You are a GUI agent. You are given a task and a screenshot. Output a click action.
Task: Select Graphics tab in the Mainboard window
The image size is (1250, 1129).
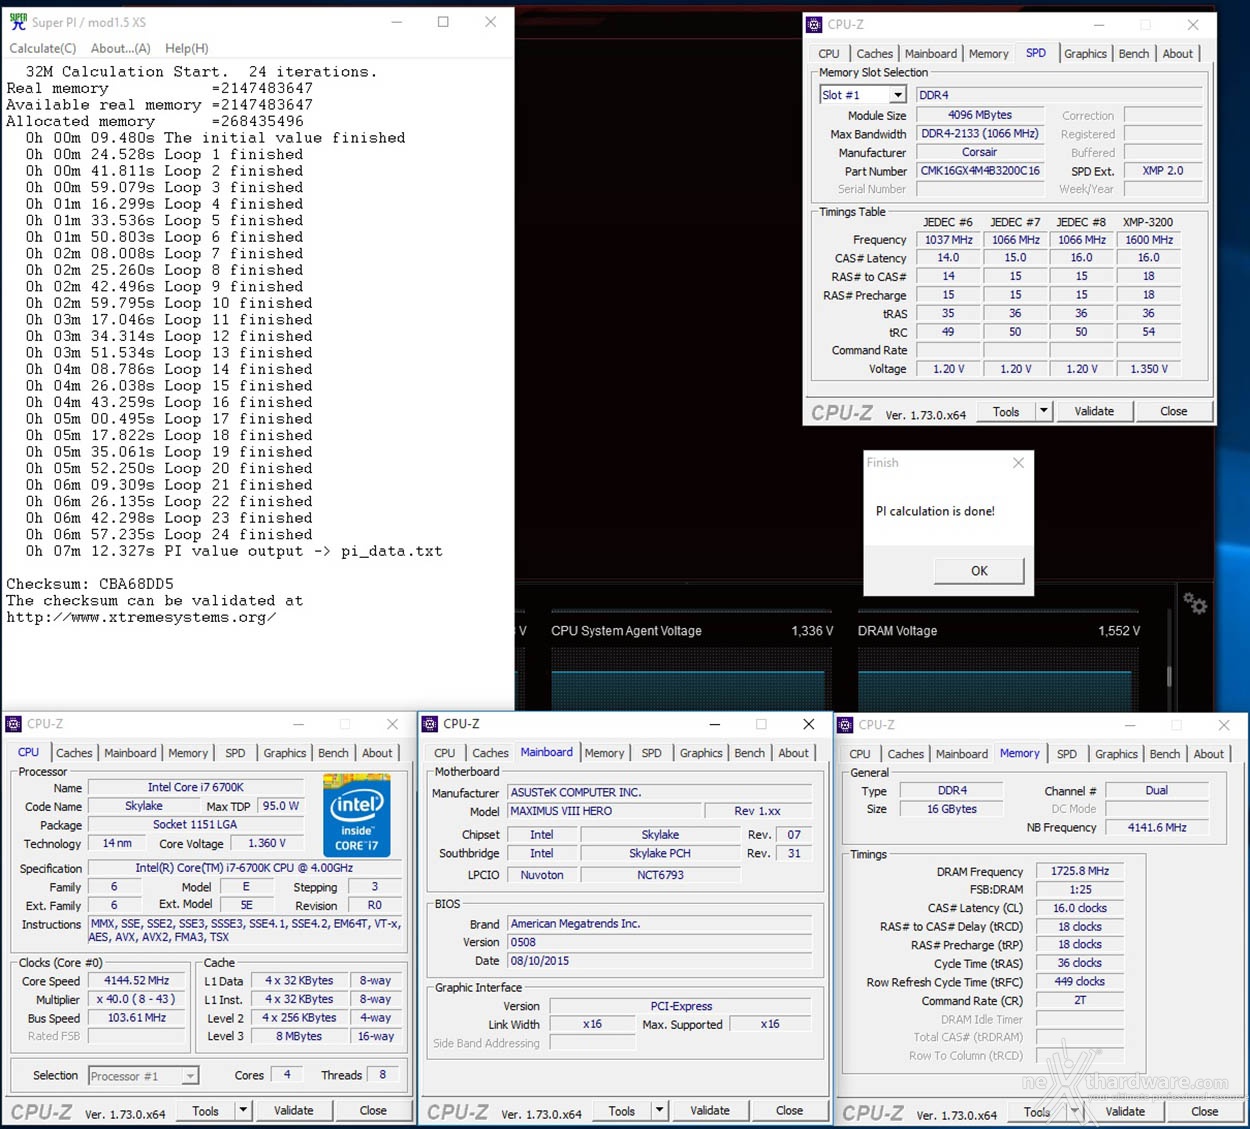[701, 753]
